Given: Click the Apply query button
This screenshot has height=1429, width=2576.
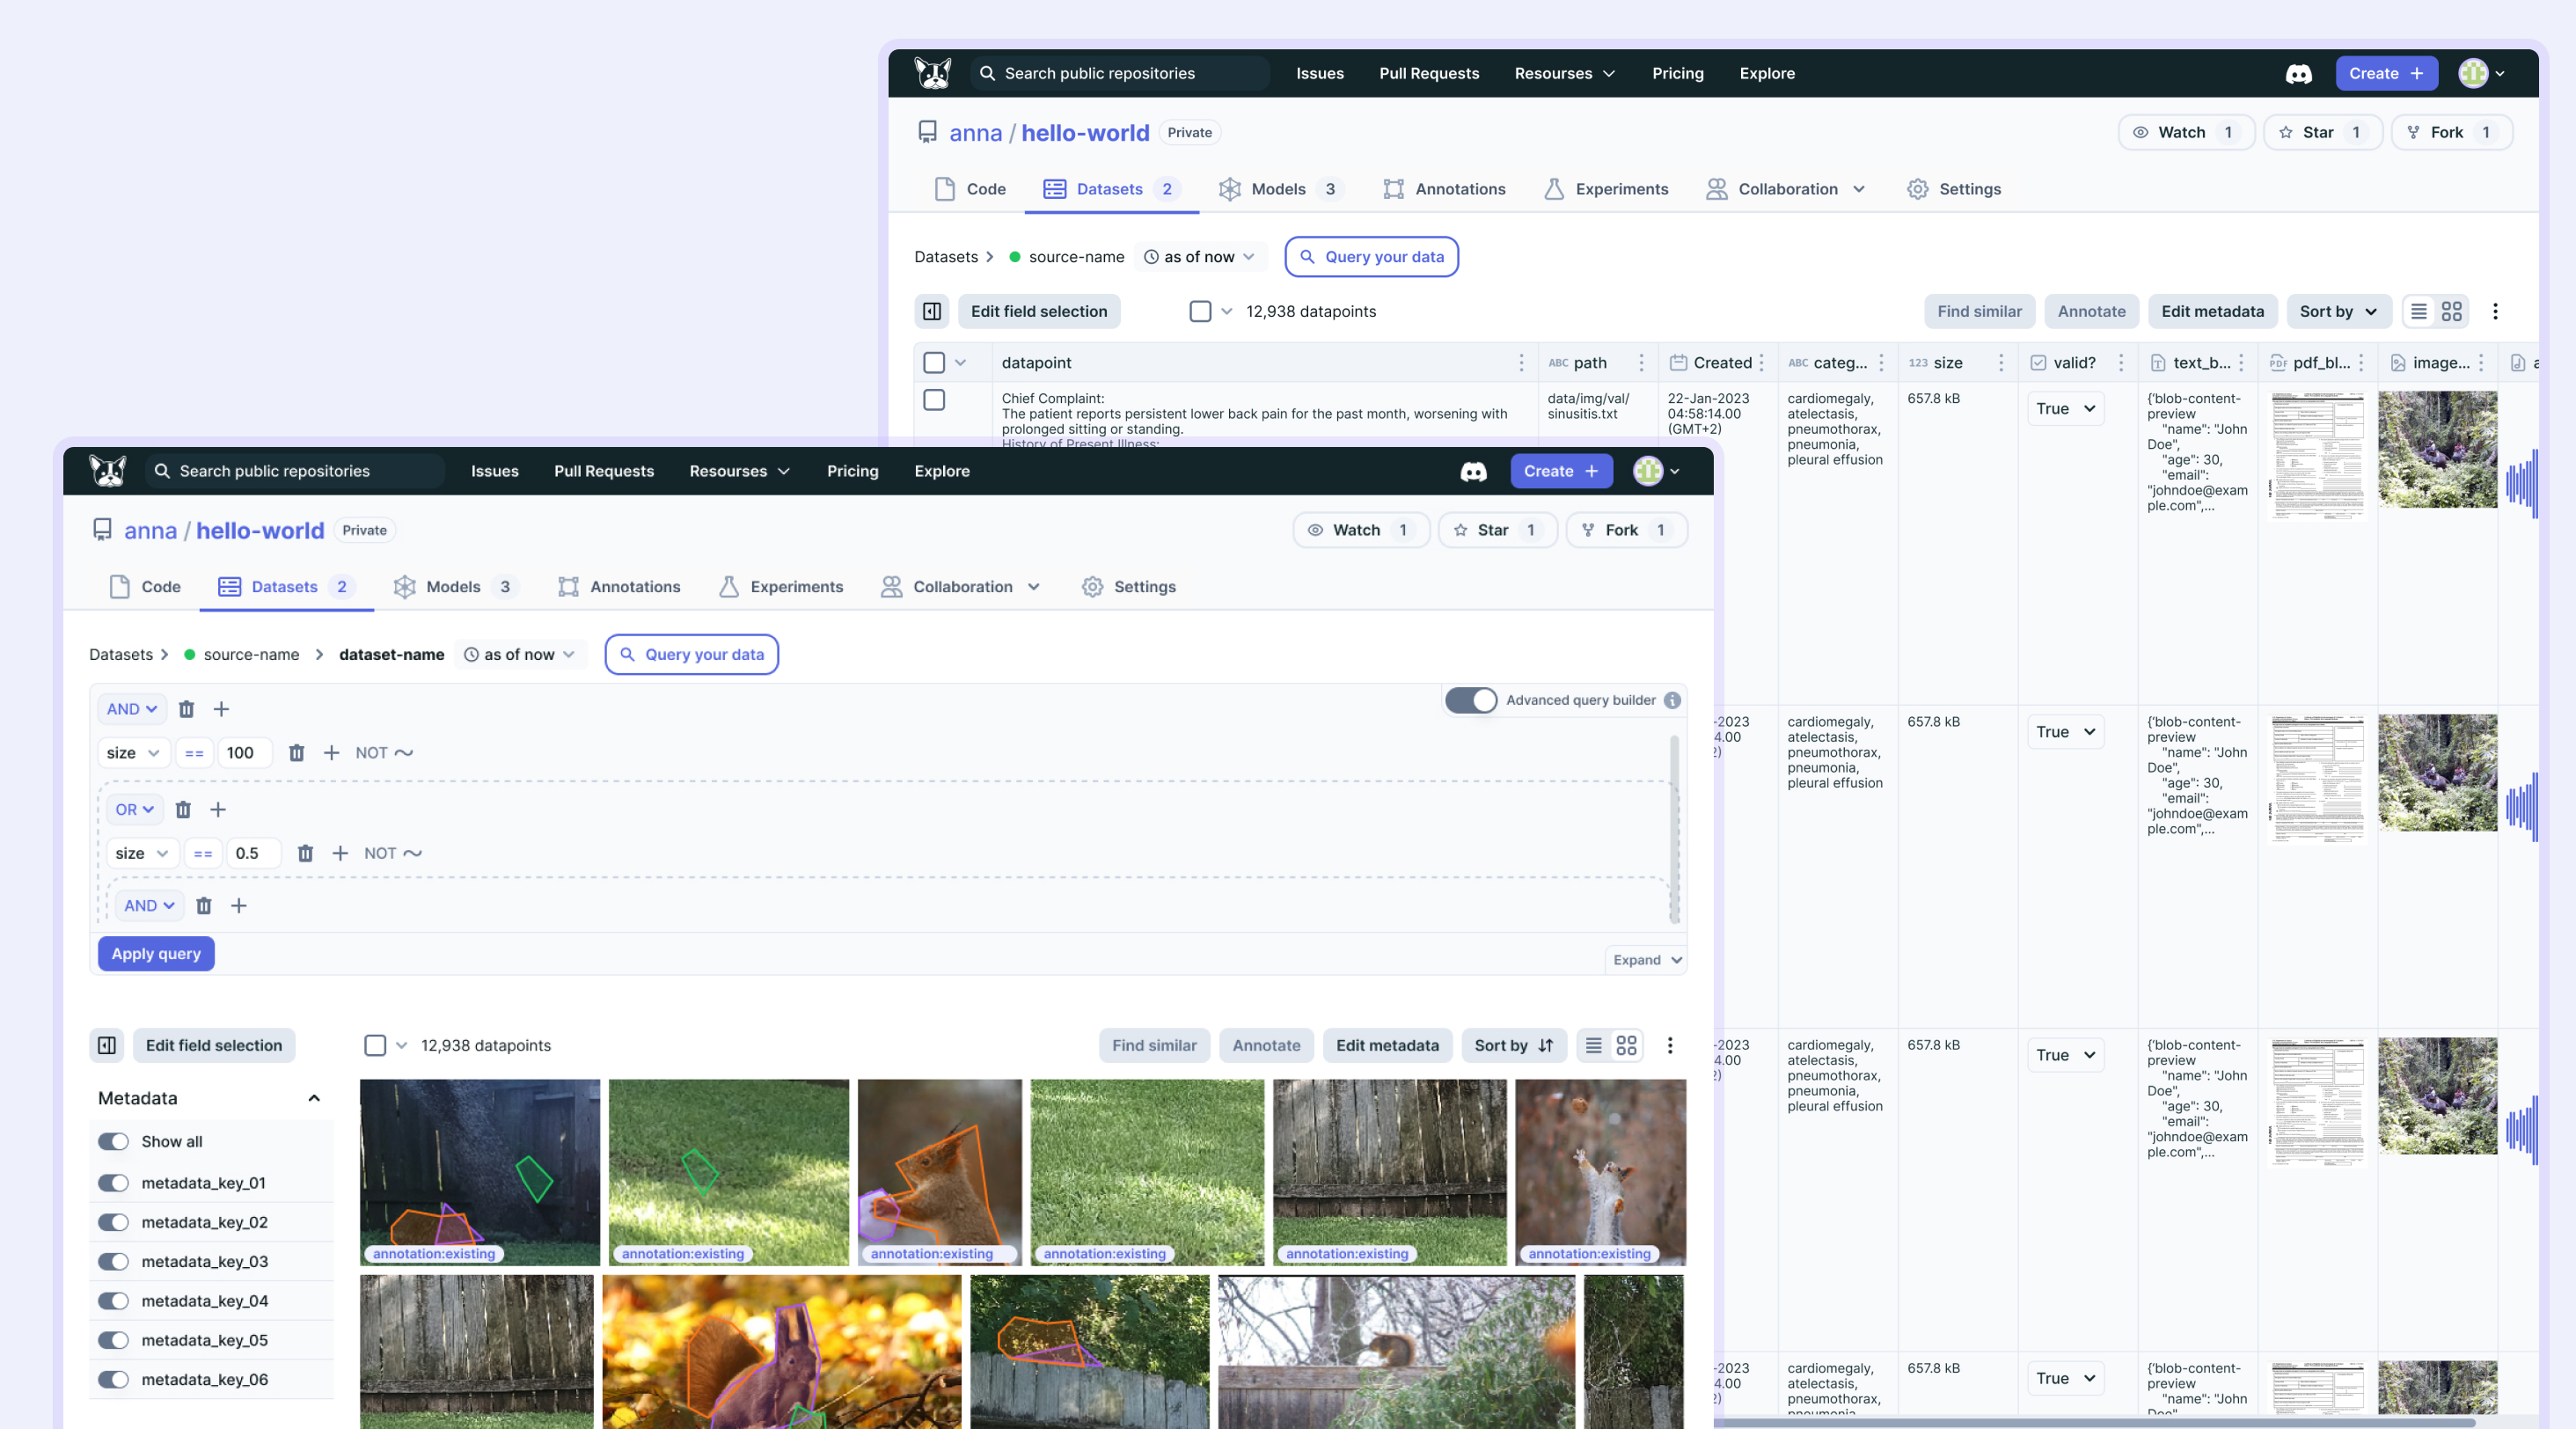Looking at the screenshot, I should [x=156, y=954].
